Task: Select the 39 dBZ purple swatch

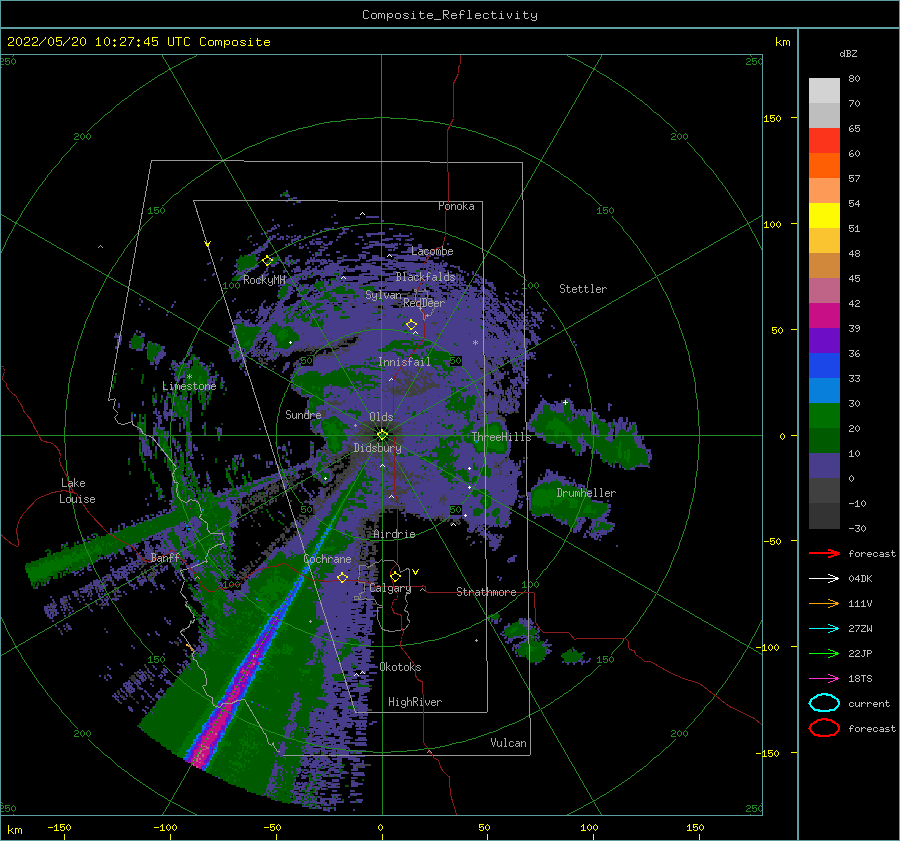Action: tap(824, 340)
